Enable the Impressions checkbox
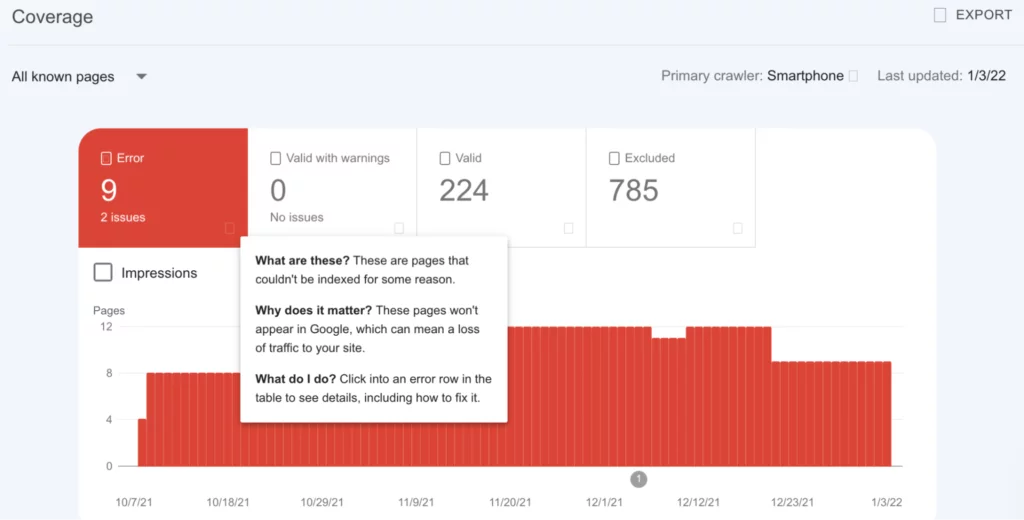 tap(103, 273)
